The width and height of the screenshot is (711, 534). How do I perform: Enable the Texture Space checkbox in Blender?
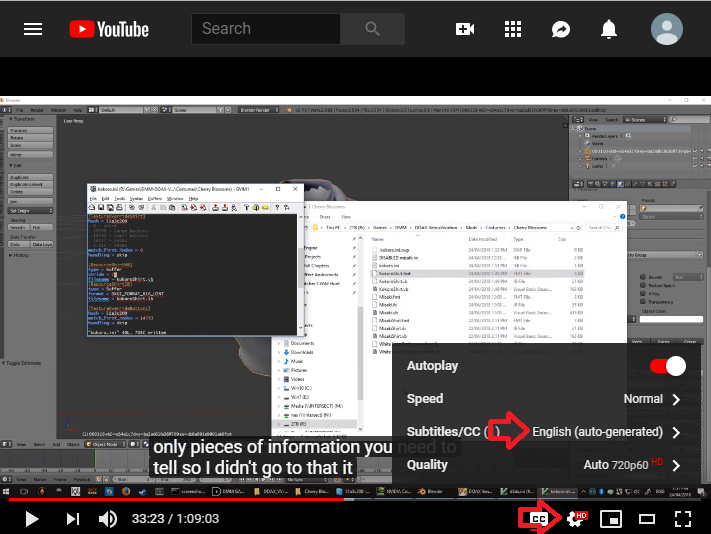pyautogui.click(x=643, y=285)
